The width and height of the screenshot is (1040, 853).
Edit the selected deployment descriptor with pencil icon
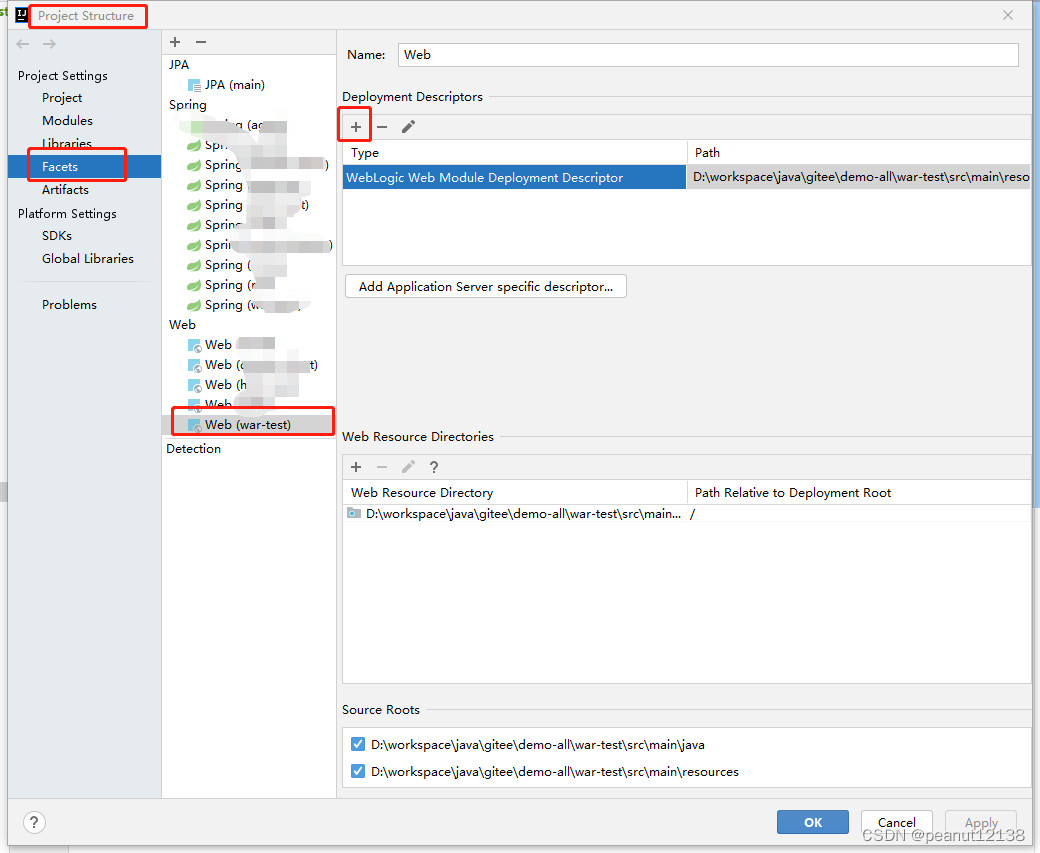coord(406,125)
